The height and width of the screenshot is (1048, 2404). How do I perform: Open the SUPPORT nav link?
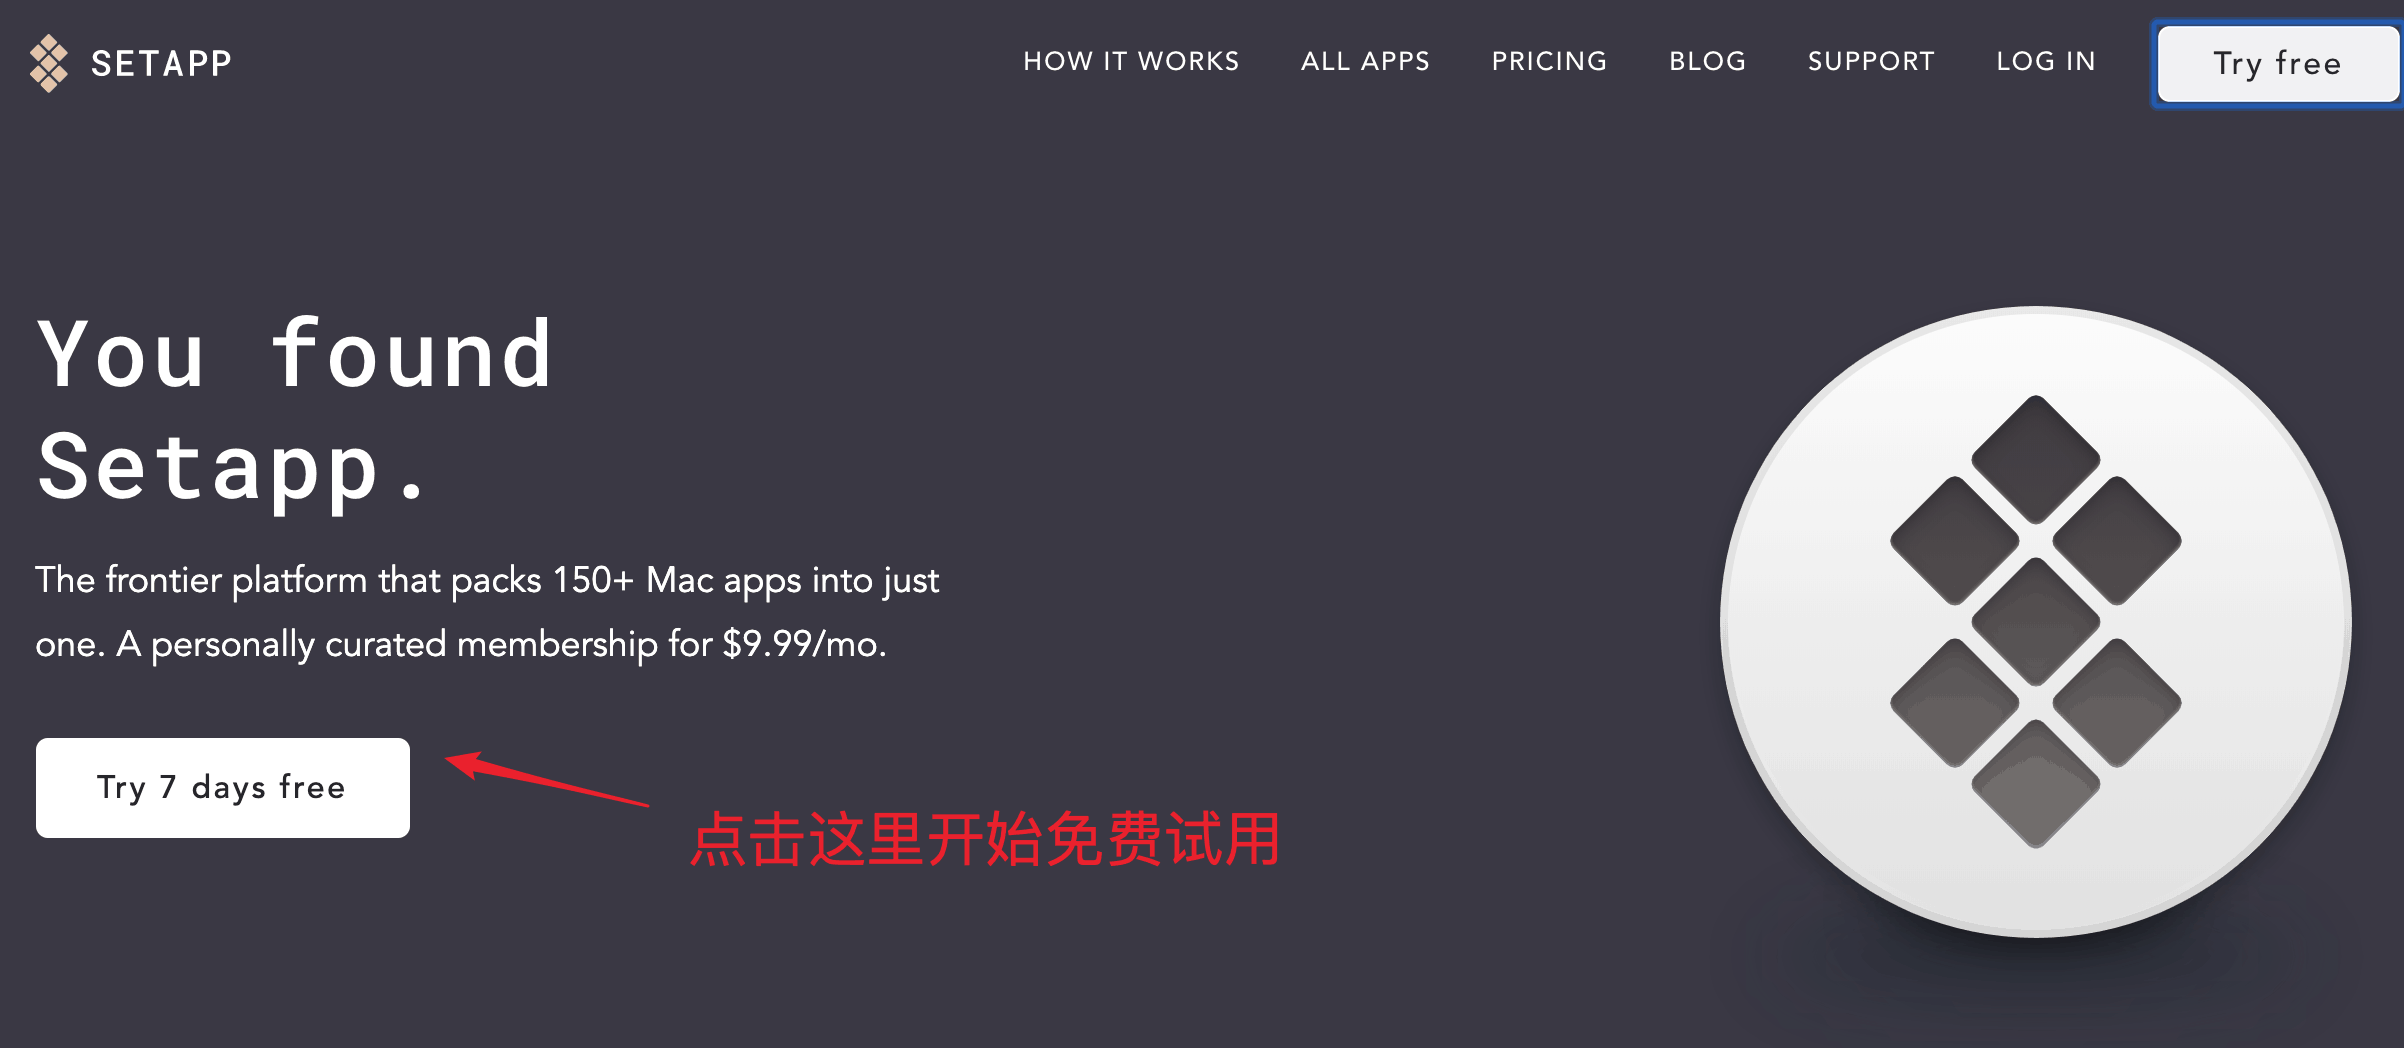pyautogui.click(x=1871, y=62)
